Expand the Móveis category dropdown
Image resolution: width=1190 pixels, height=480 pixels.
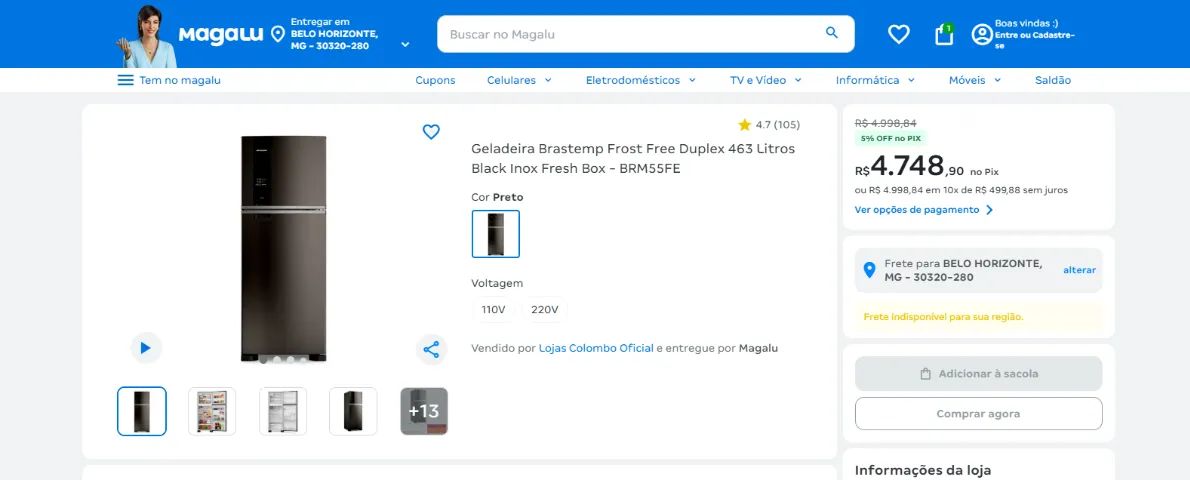point(974,80)
